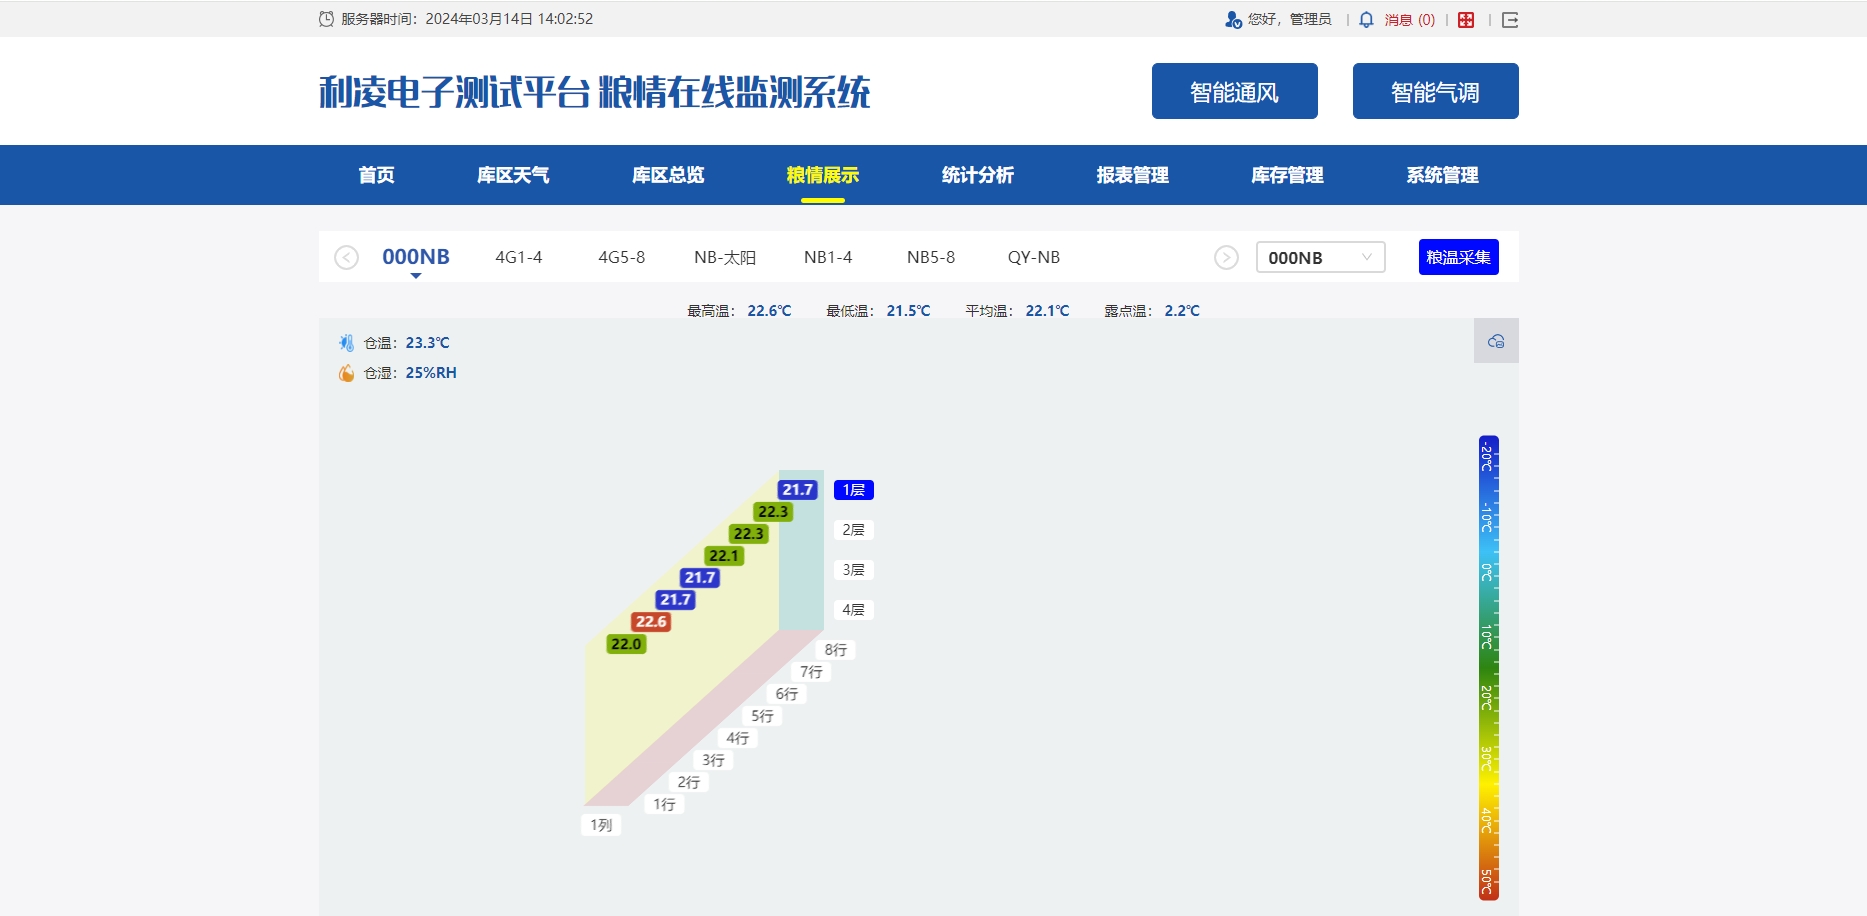Viewport: 1867px width, 916px height.
Task: Click the warehouse temperature value 23.3℃
Action: tap(428, 343)
